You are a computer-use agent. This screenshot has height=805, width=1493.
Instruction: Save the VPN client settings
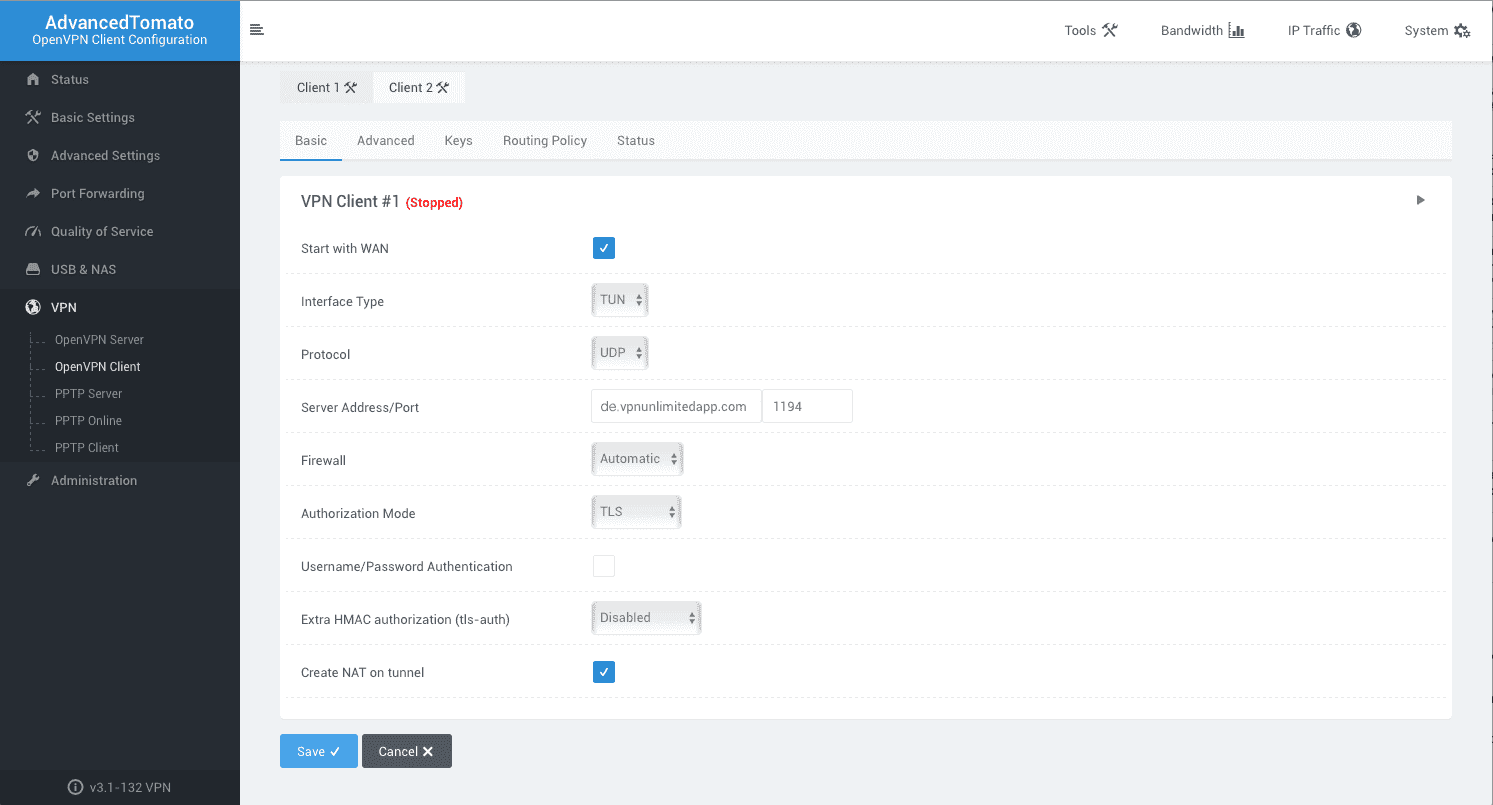coord(318,751)
